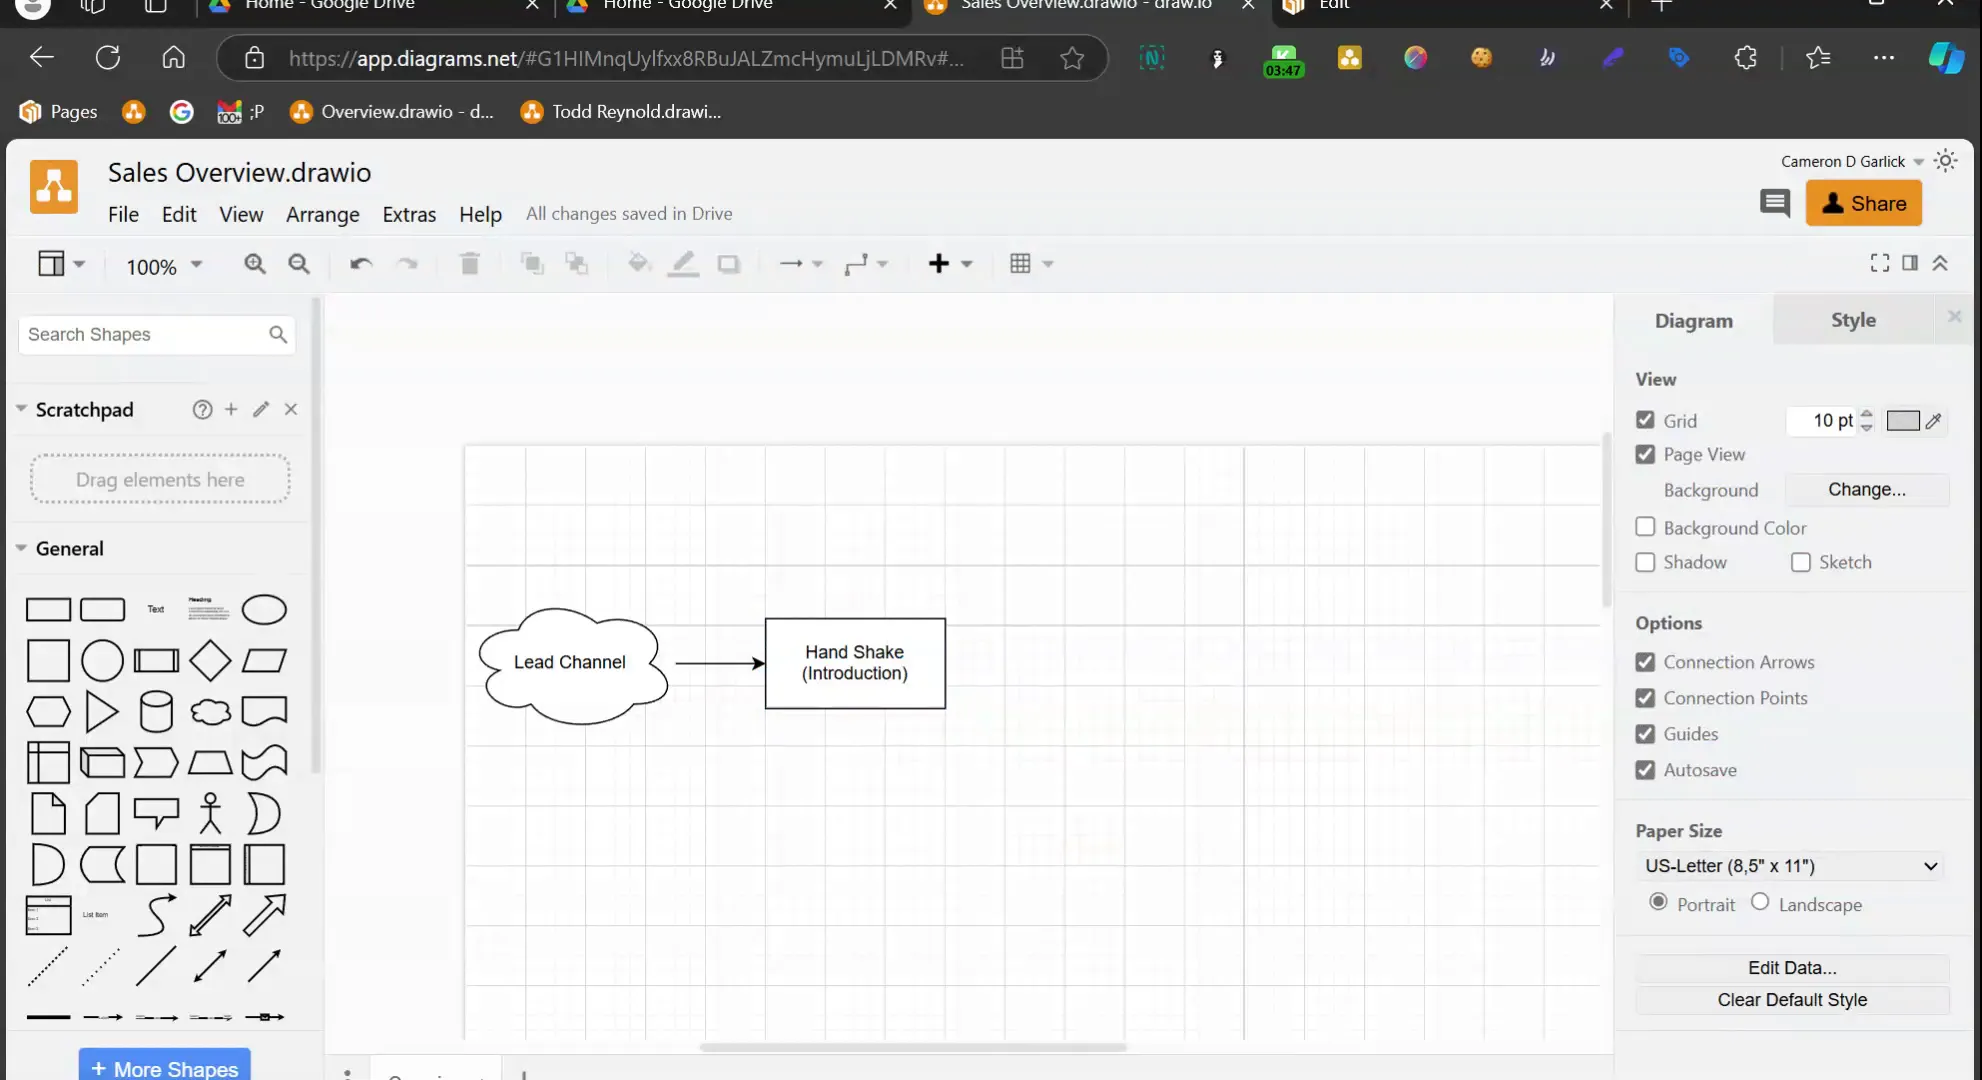Click the Share button

[1863, 202]
